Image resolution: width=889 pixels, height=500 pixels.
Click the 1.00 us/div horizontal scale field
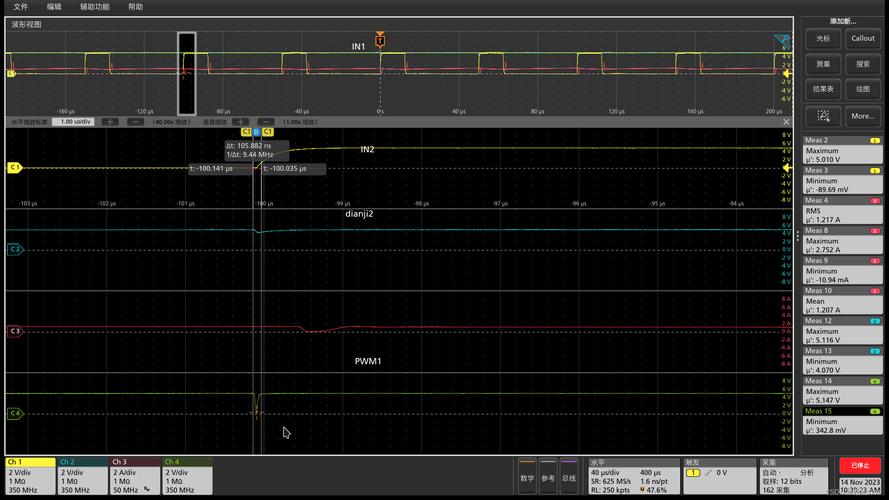(x=74, y=121)
